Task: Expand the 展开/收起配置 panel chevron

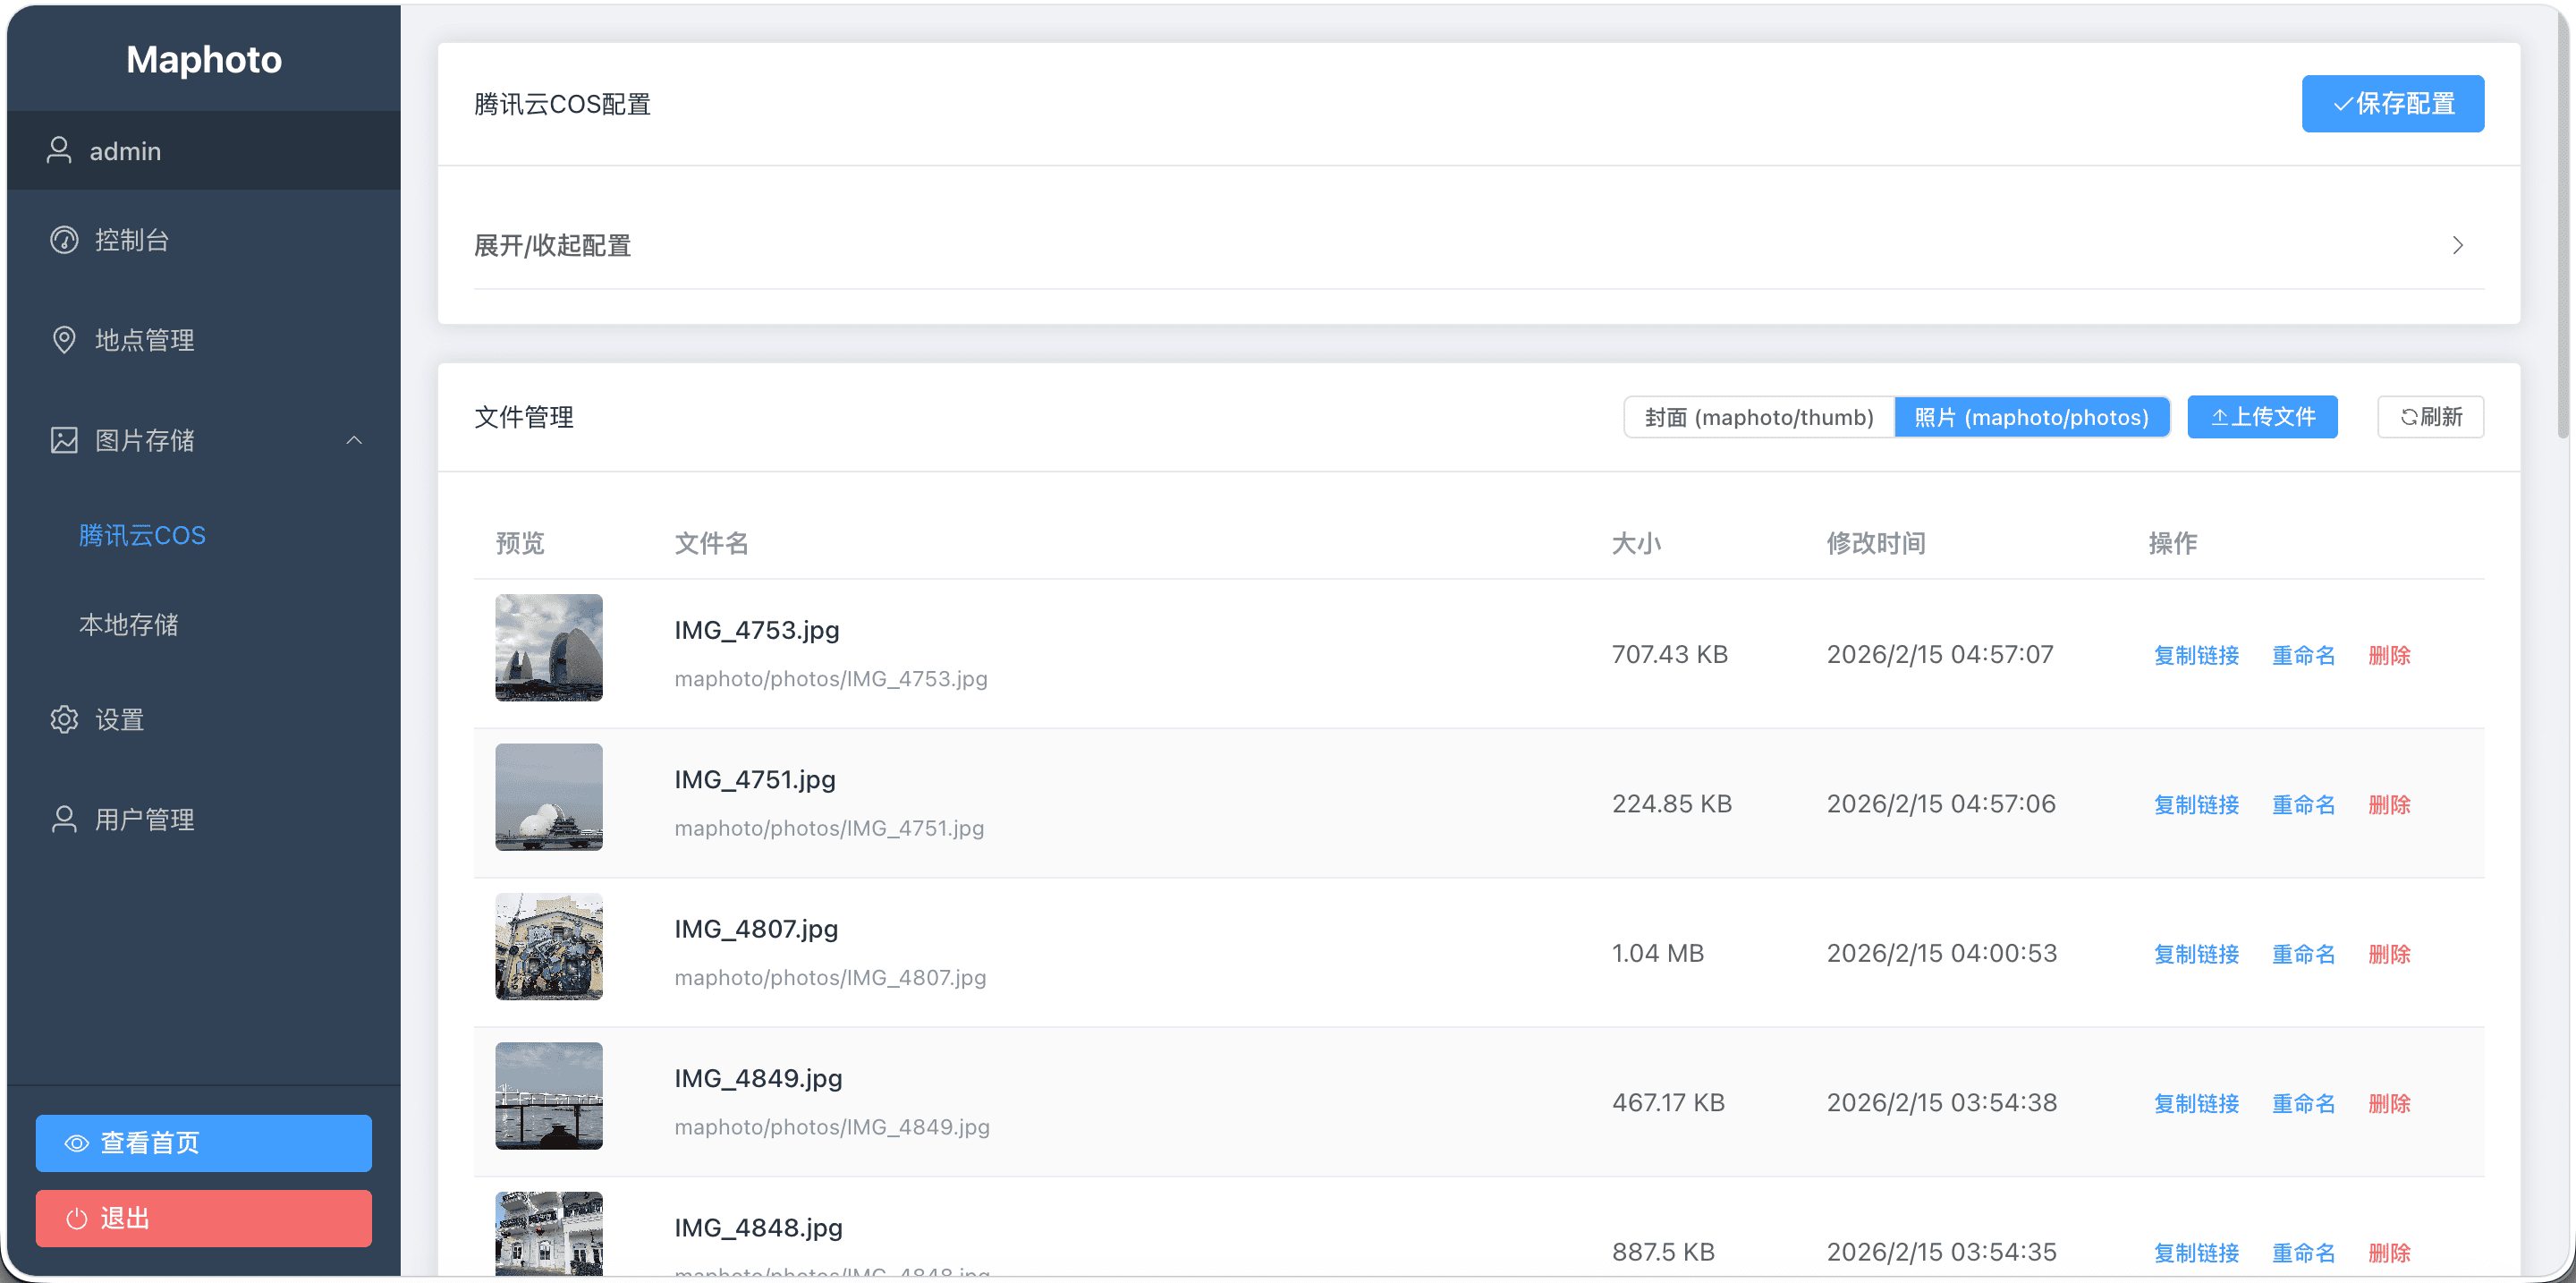Action: tap(2457, 245)
